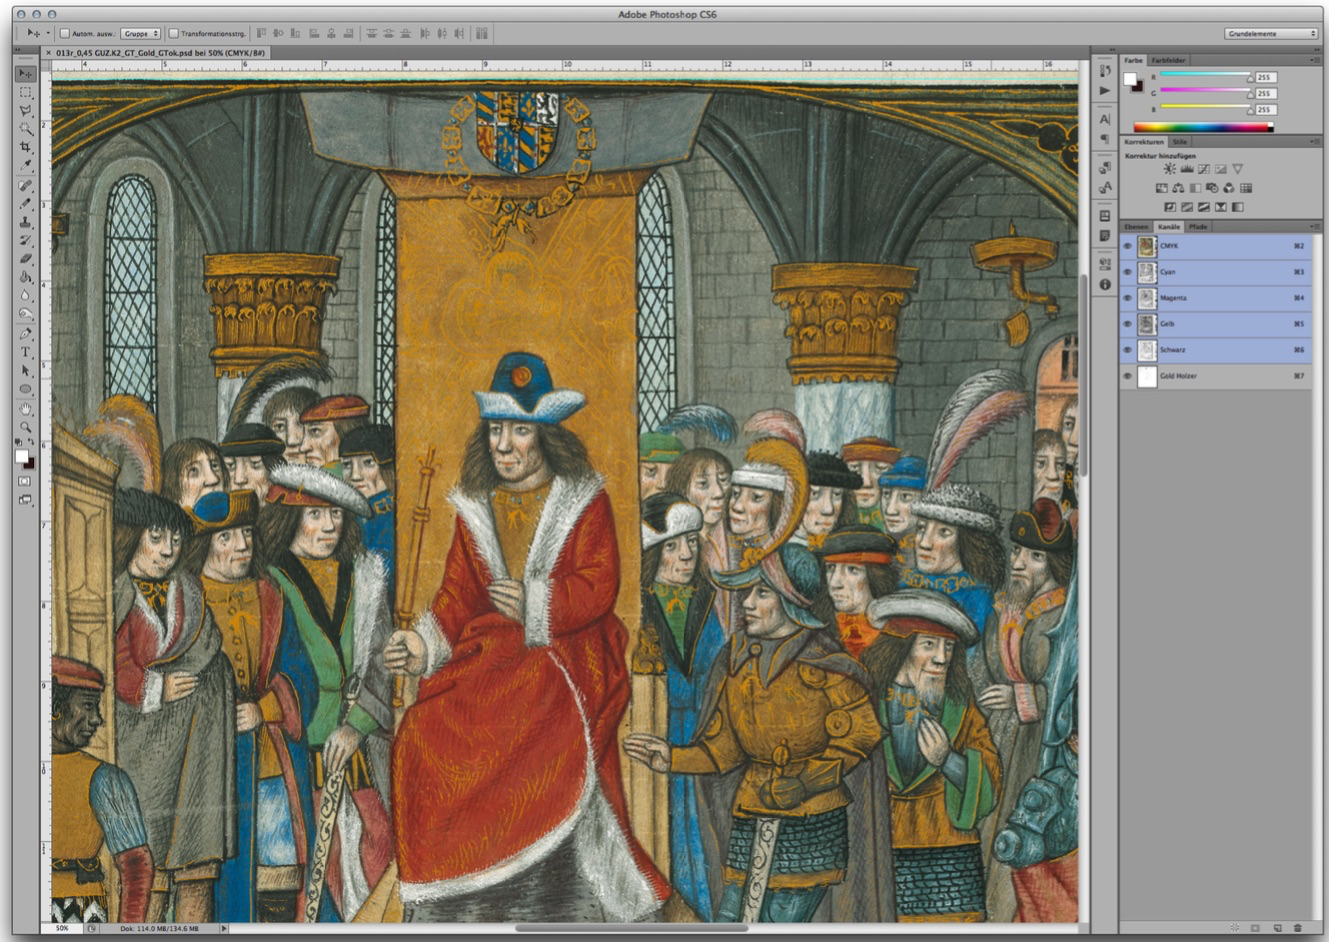Select the Gold Holzer spot channel
Viewport: 1329px width, 942px height.
coord(1216,376)
